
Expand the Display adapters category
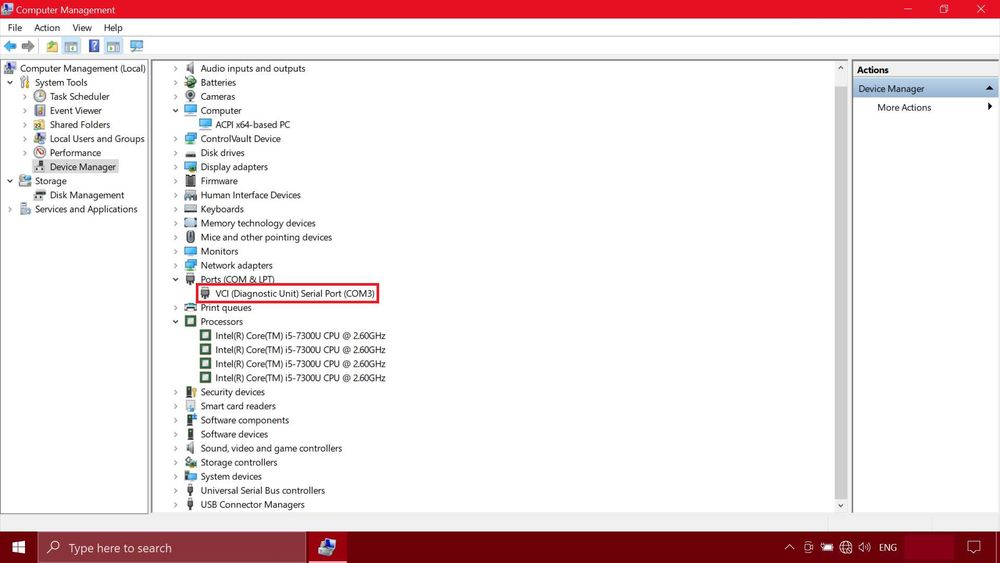(175, 167)
